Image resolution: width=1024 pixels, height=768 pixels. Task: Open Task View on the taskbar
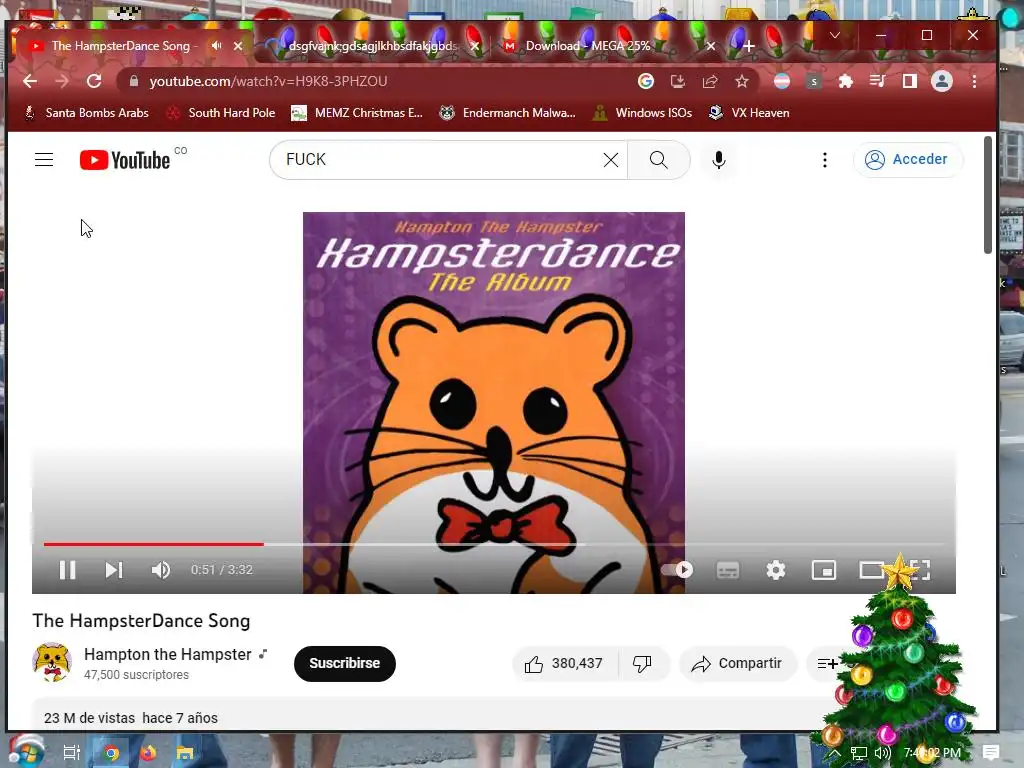tap(71, 753)
